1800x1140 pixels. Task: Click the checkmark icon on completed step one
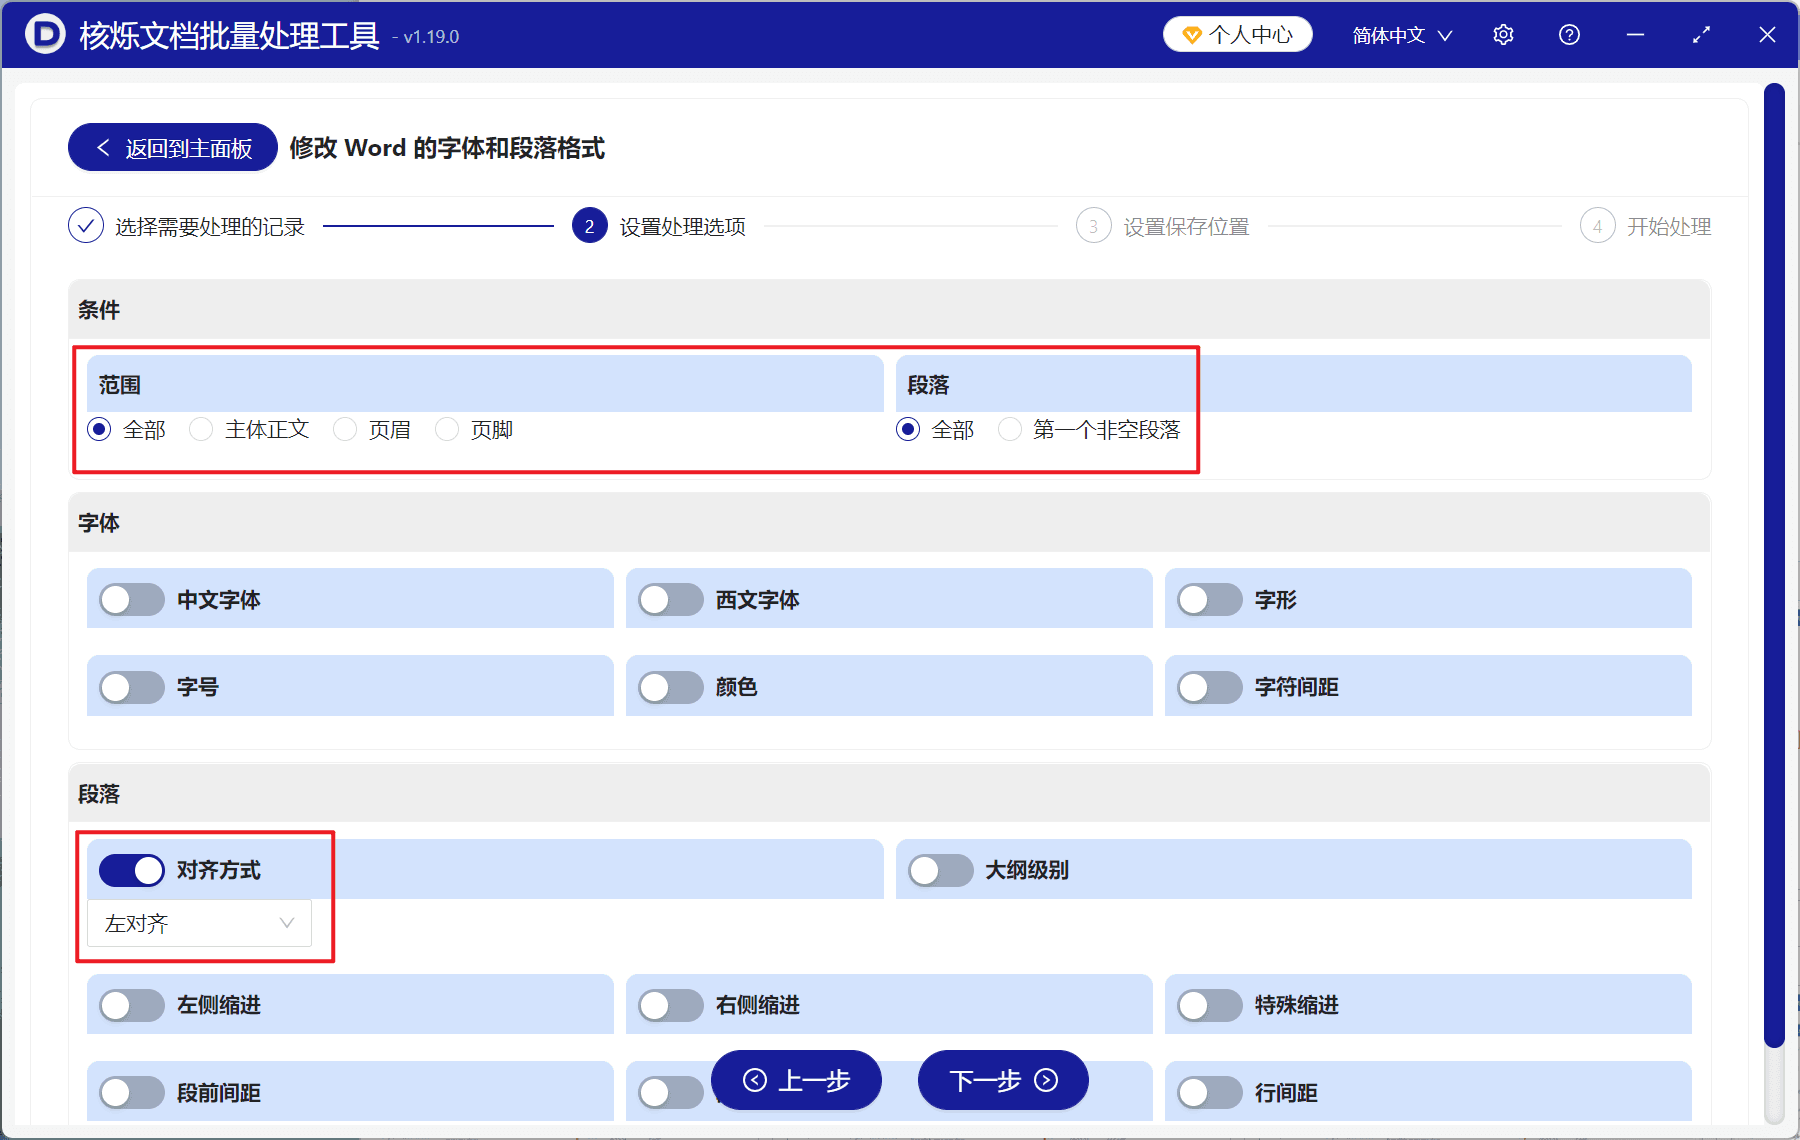[85, 226]
